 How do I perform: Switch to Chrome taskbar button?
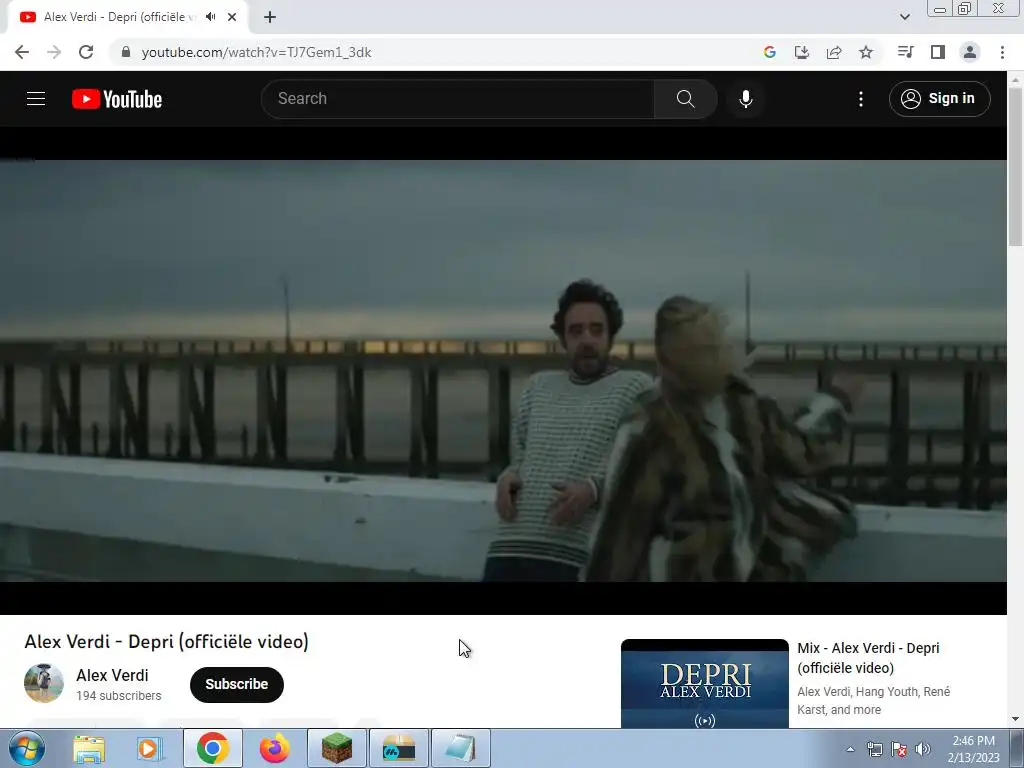click(212, 748)
